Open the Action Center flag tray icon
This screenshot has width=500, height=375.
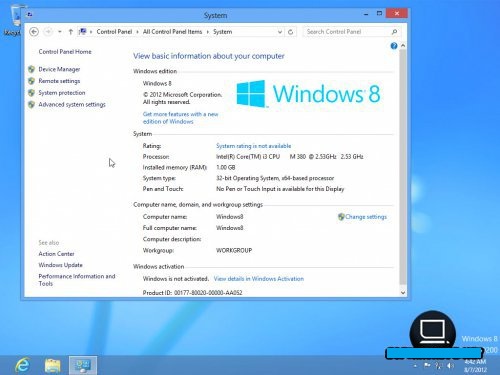tap(427, 365)
